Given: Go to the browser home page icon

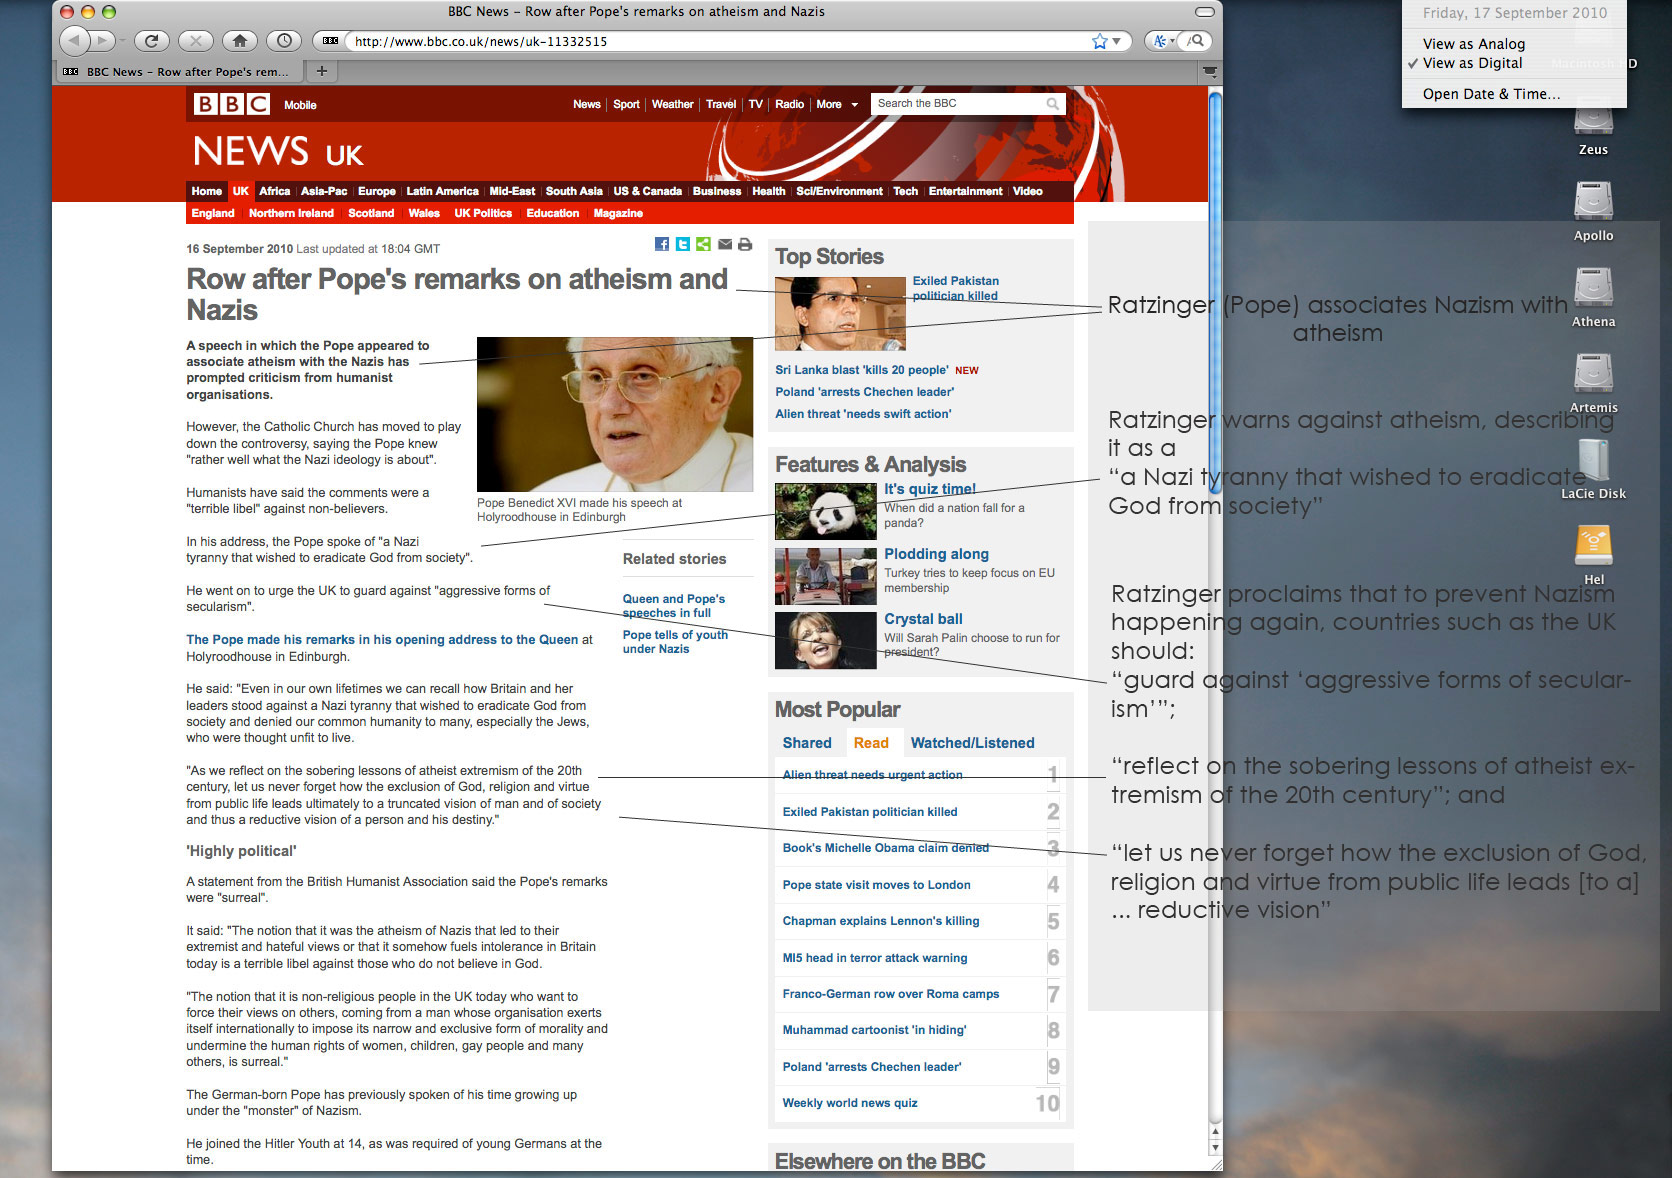Looking at the screenshot, I should click(240, 41).
